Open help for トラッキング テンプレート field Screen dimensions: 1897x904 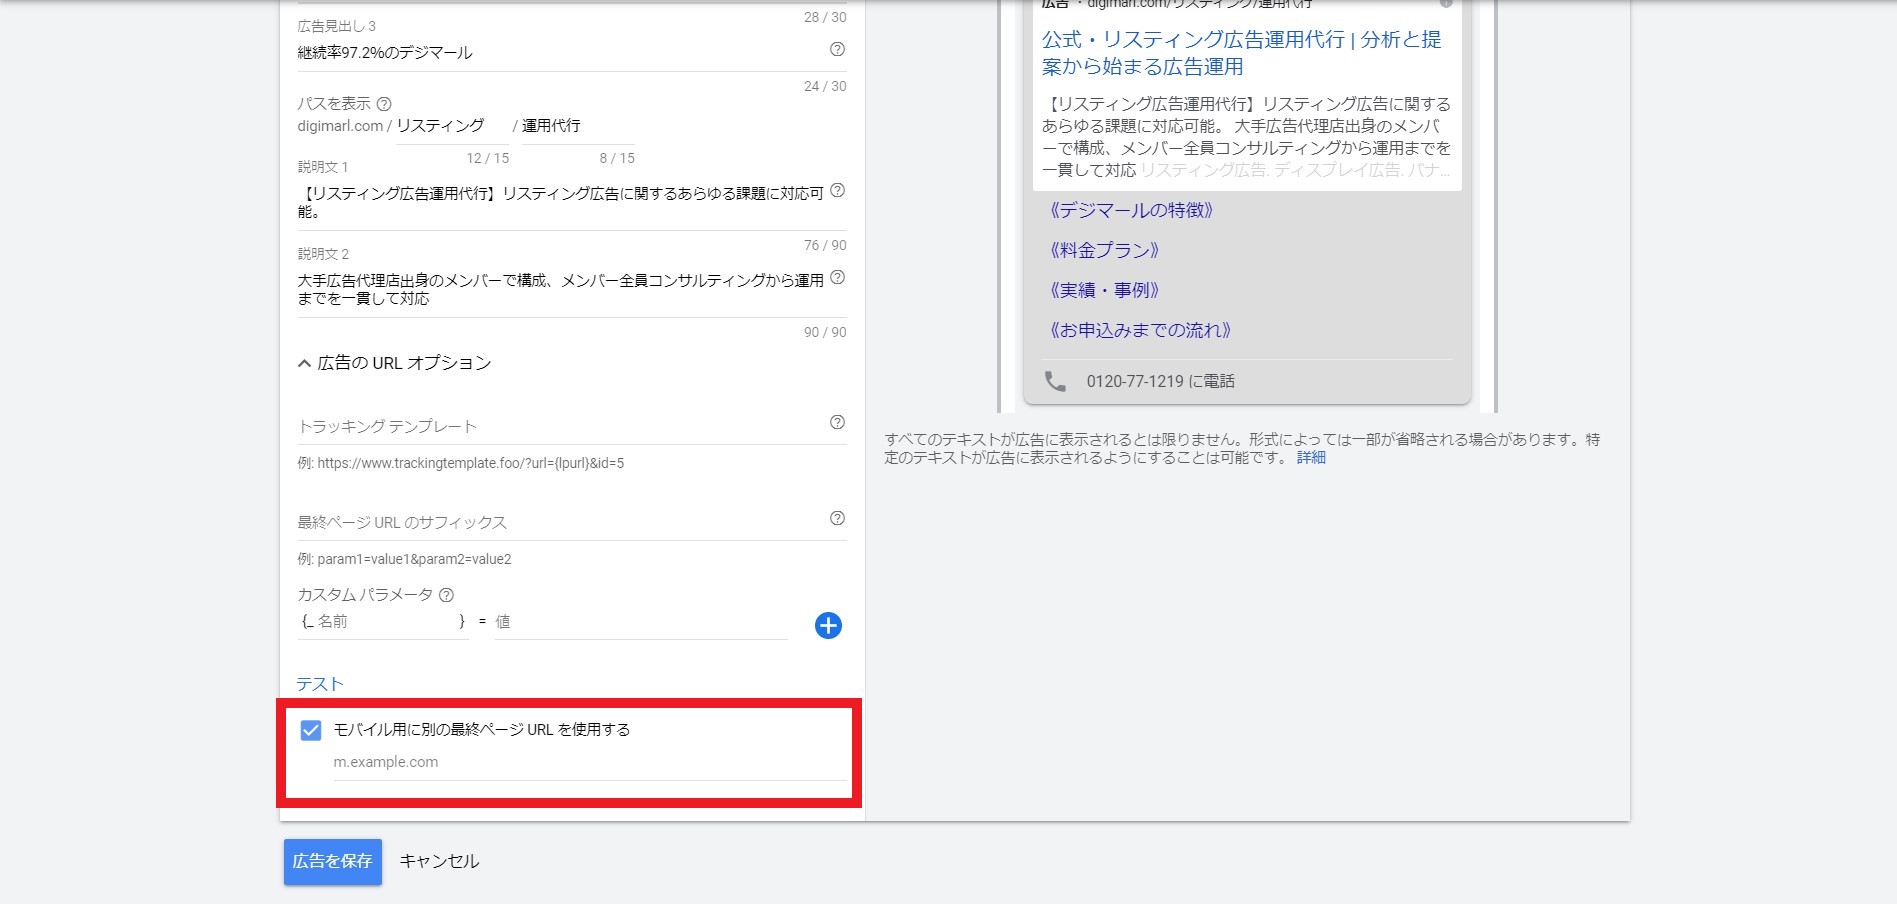pos(838,422)
